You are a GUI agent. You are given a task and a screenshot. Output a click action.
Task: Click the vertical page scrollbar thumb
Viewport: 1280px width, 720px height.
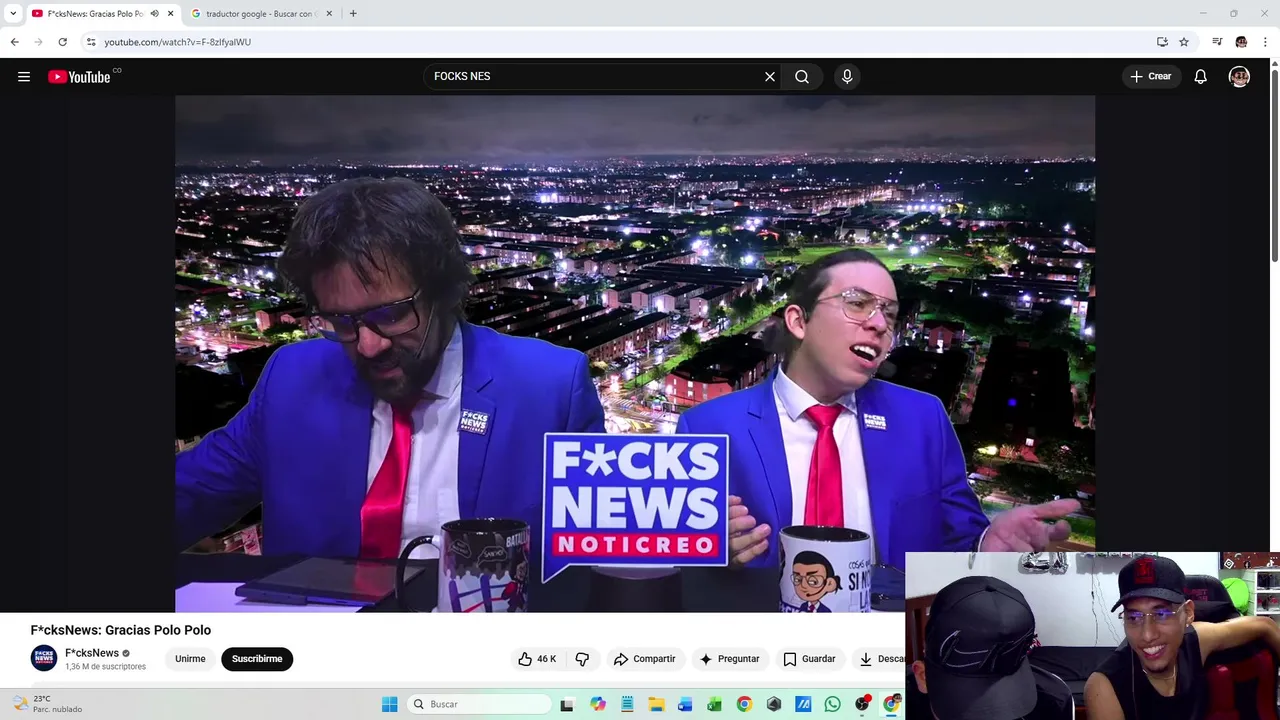click(x=1274, y=168)
